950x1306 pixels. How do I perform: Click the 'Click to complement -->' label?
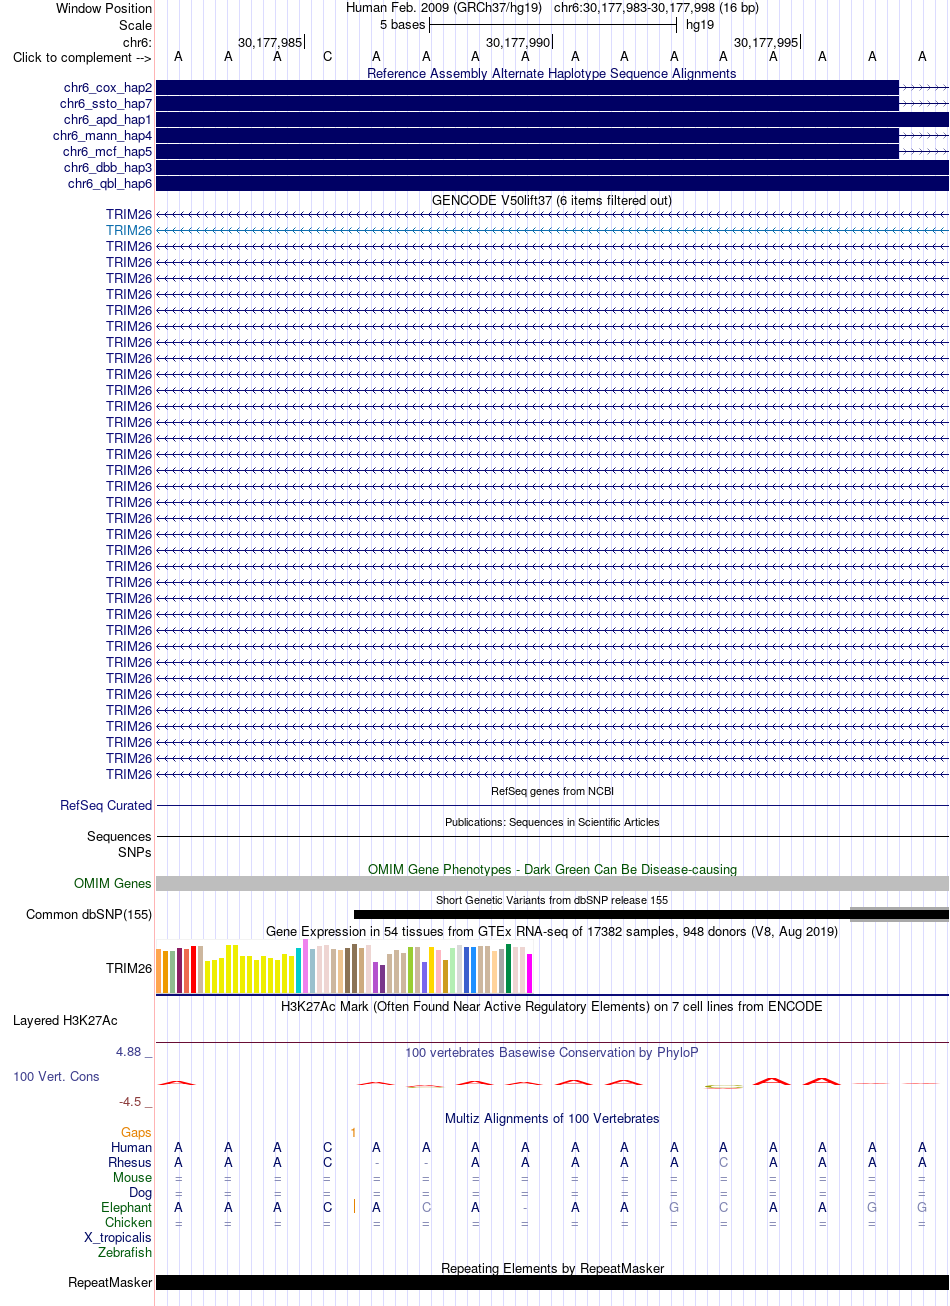(82, 57)
